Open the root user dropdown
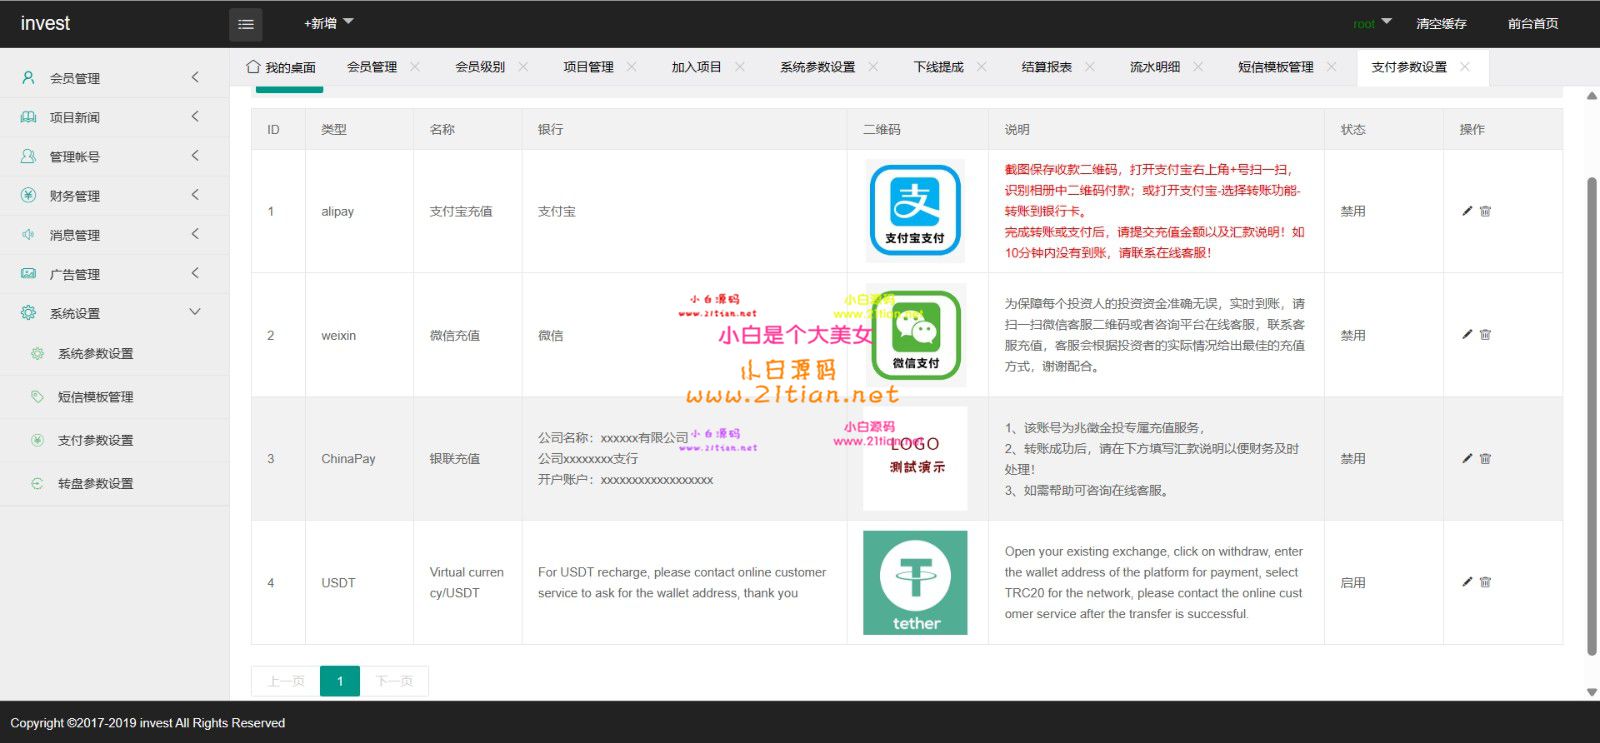The image size is (1600, 743). pos(1372,23)
